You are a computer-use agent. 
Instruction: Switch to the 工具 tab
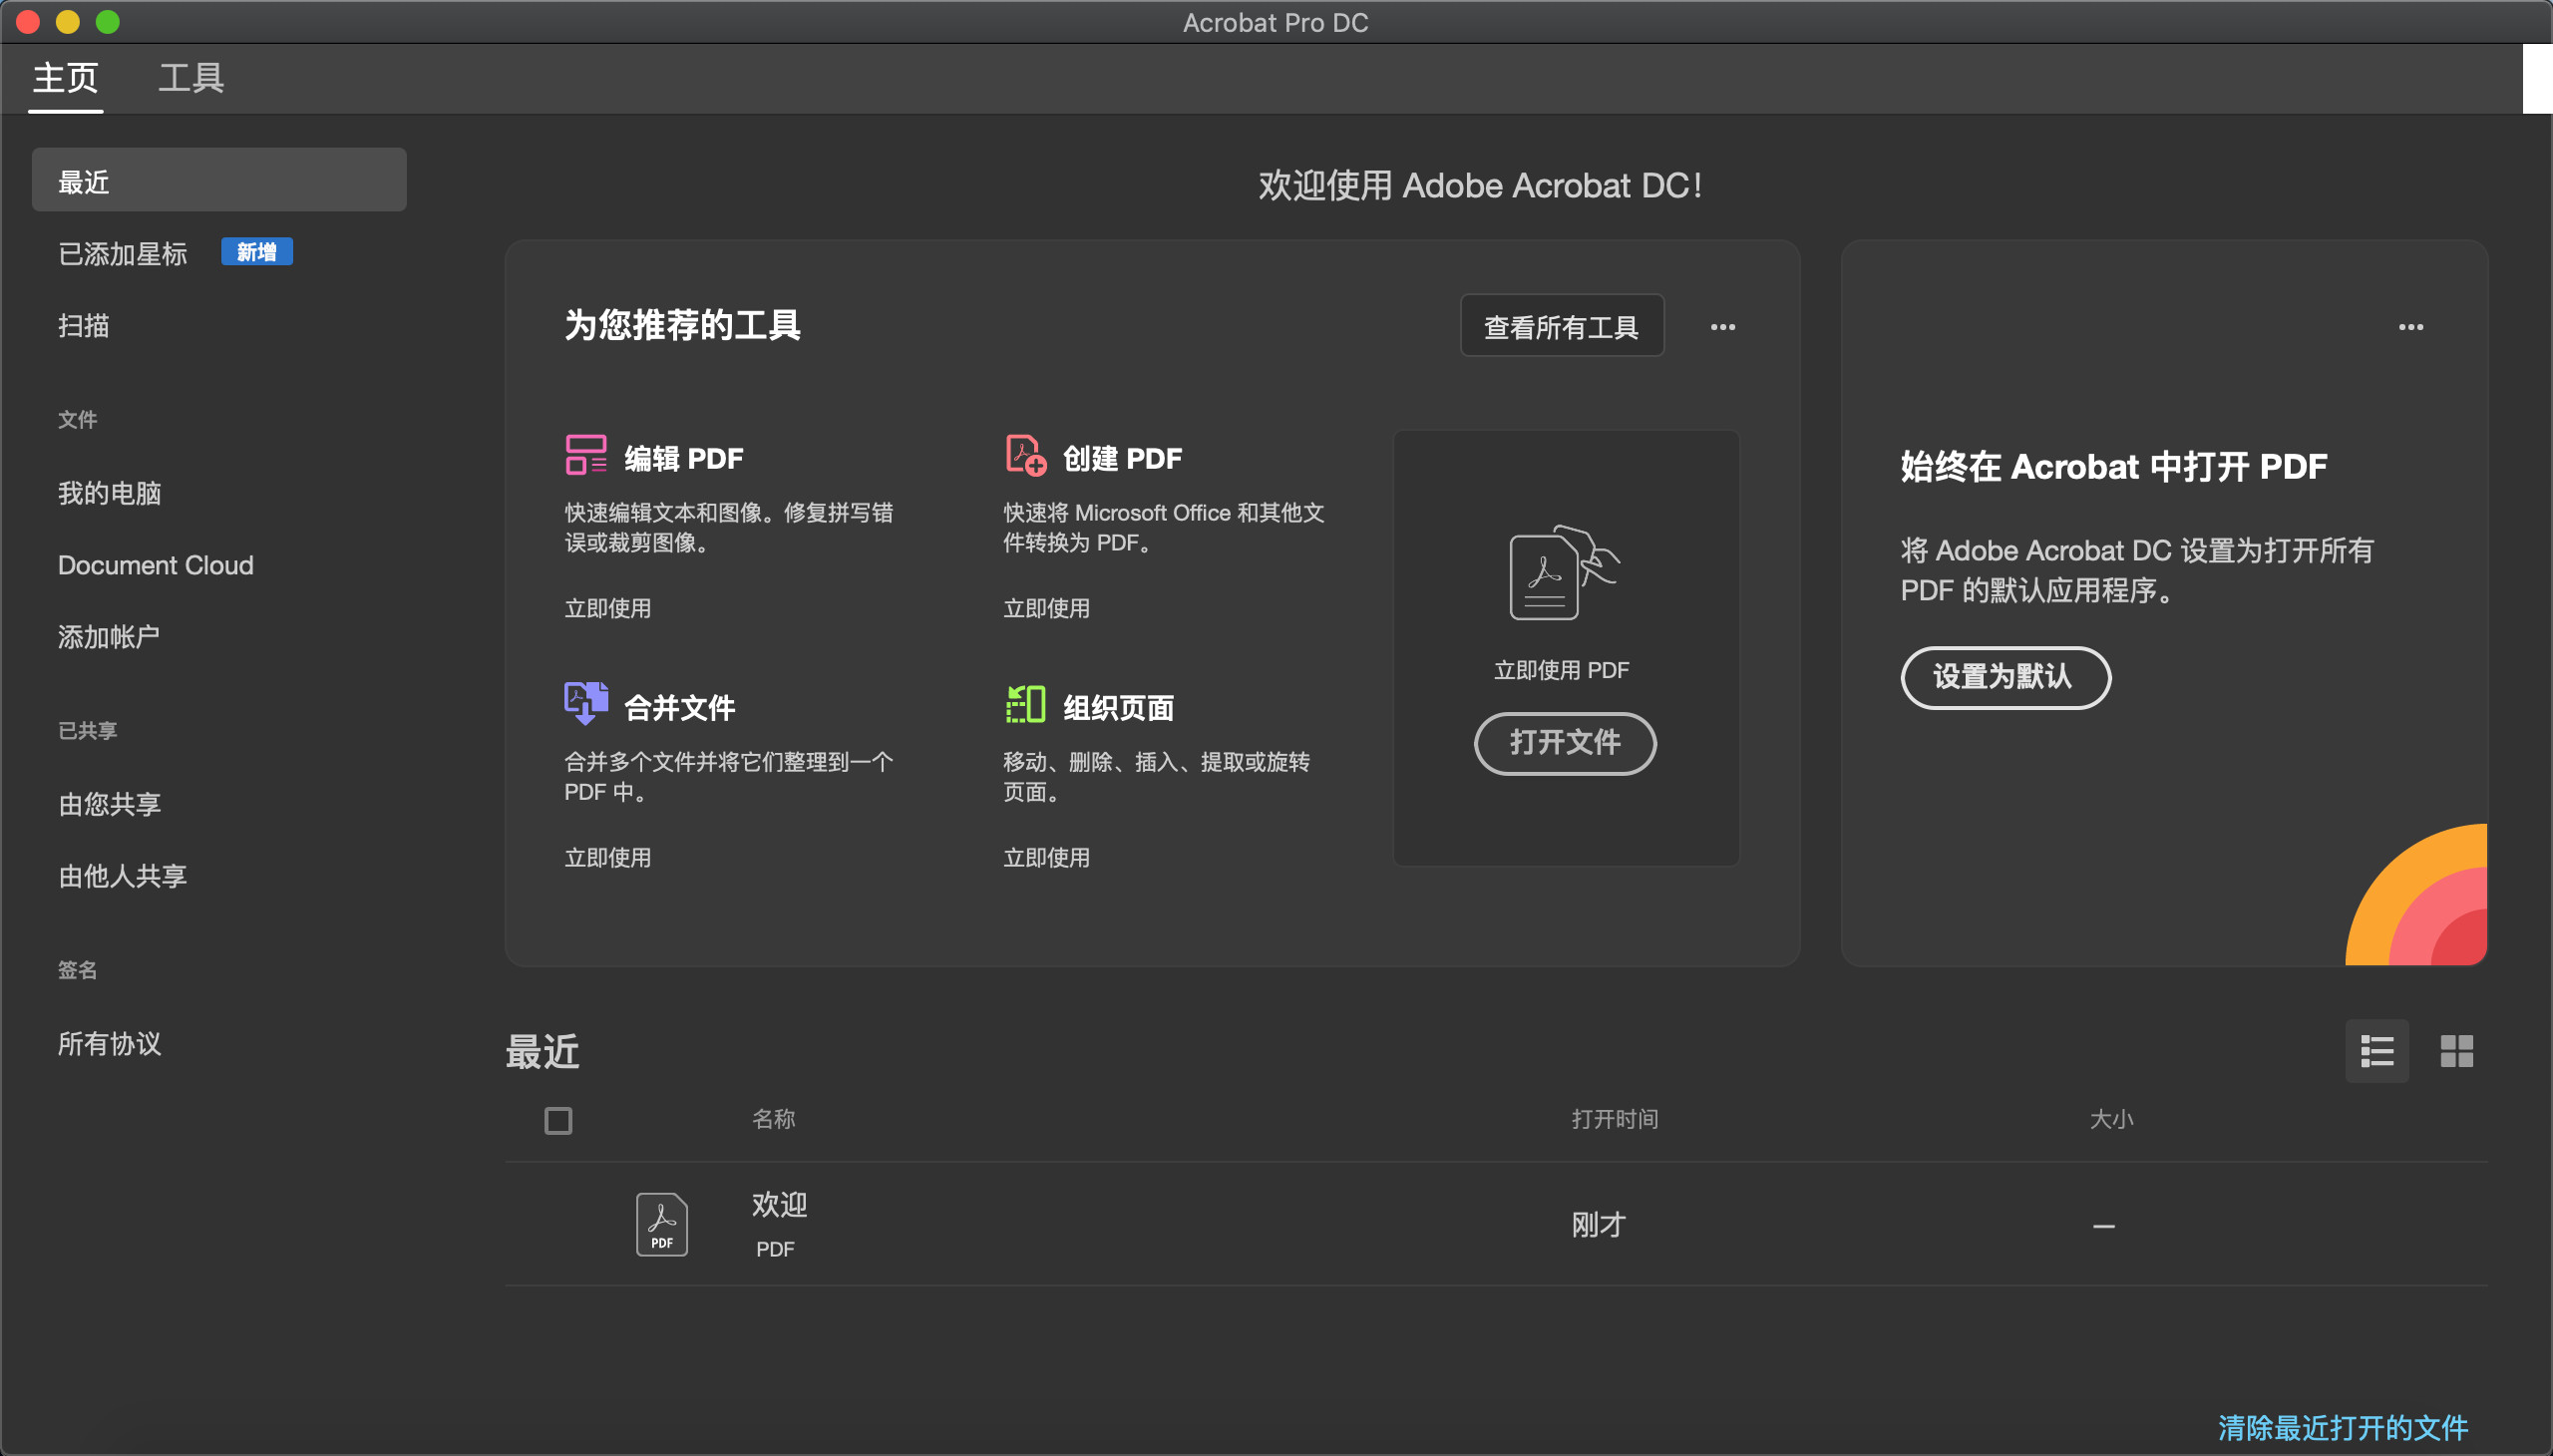191,78
